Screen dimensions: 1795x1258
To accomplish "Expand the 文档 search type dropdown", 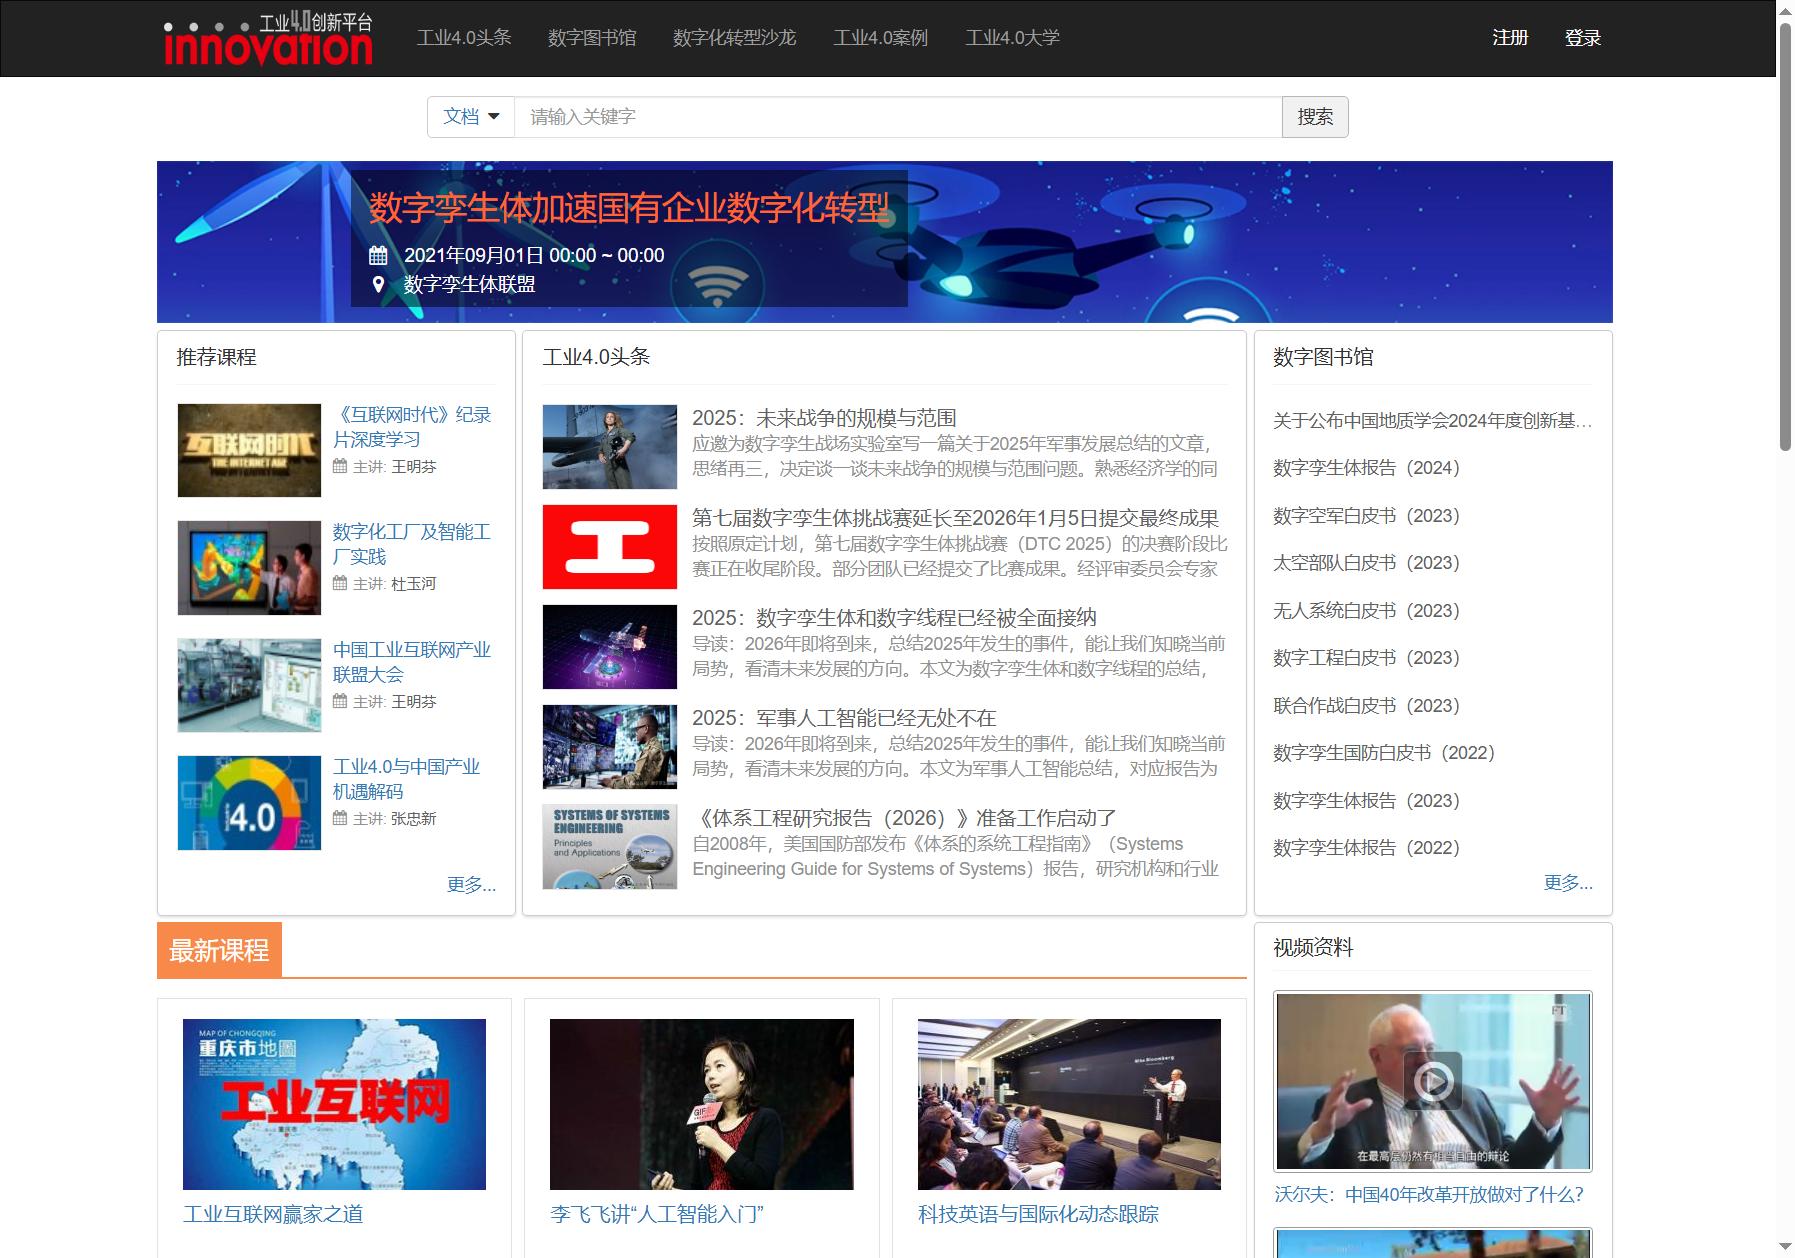I will [471, 117].
